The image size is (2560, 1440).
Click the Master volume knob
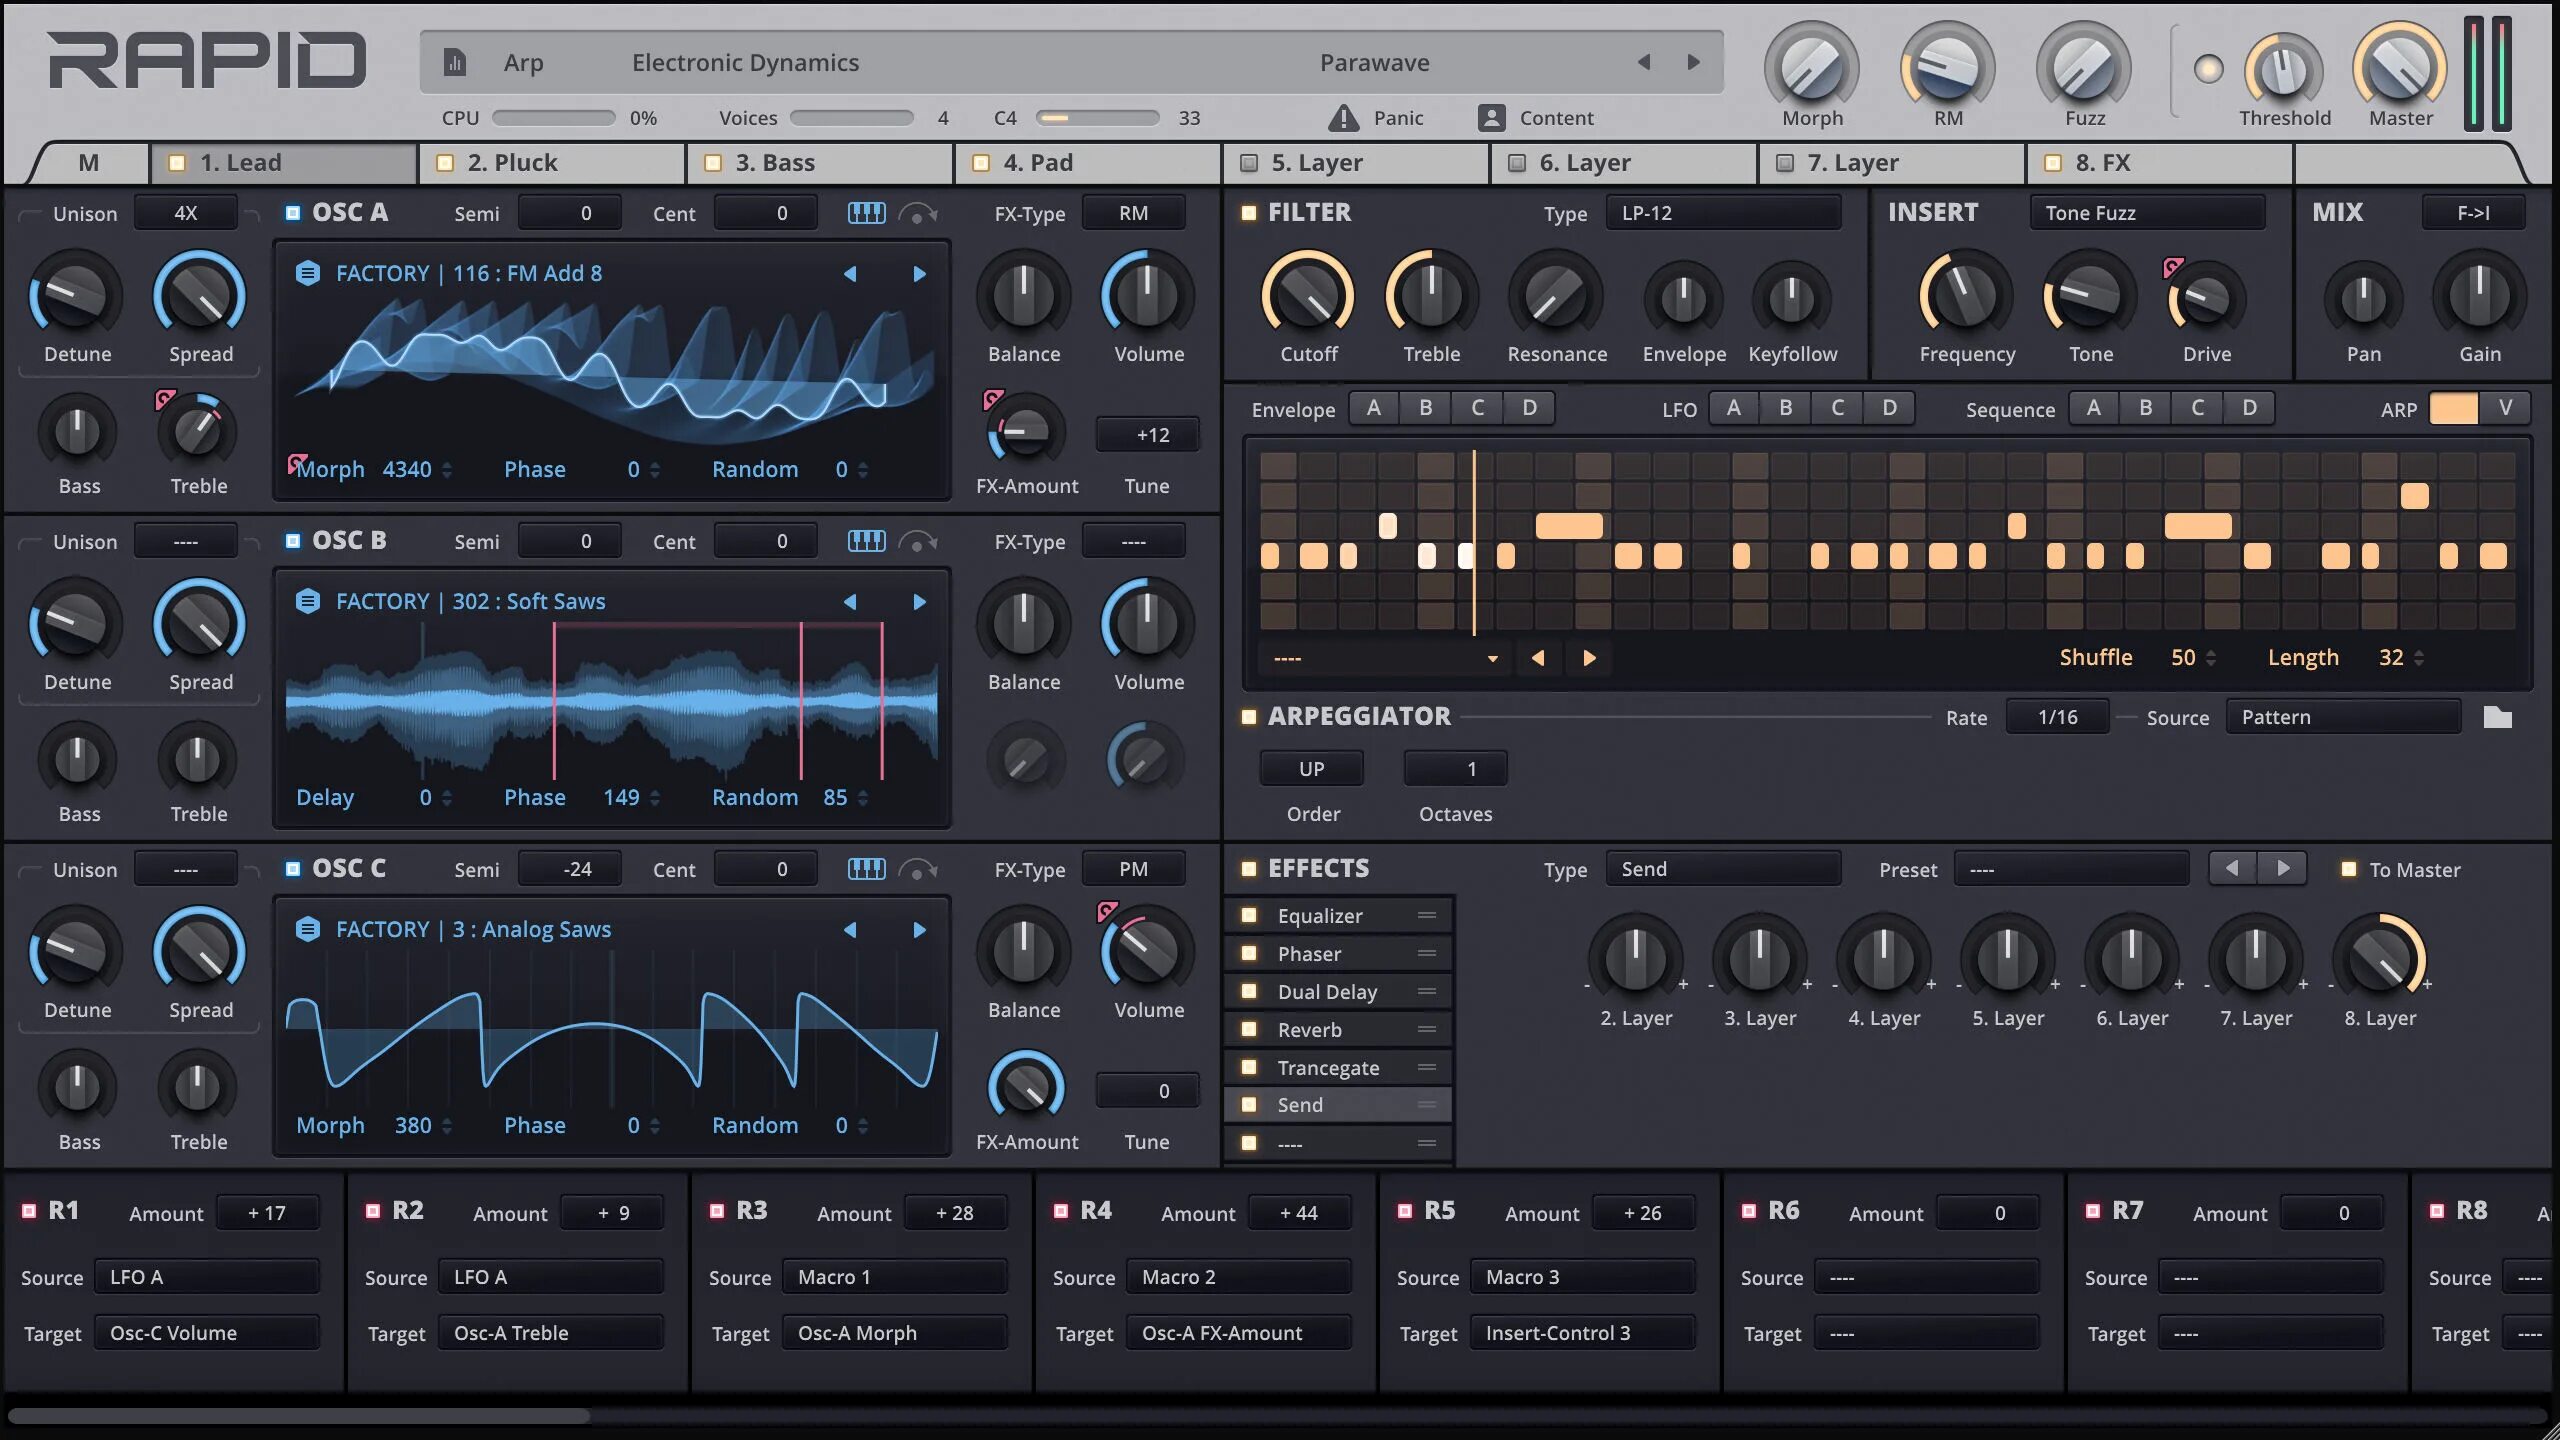pyautogui.click(x=2400, y=68)
